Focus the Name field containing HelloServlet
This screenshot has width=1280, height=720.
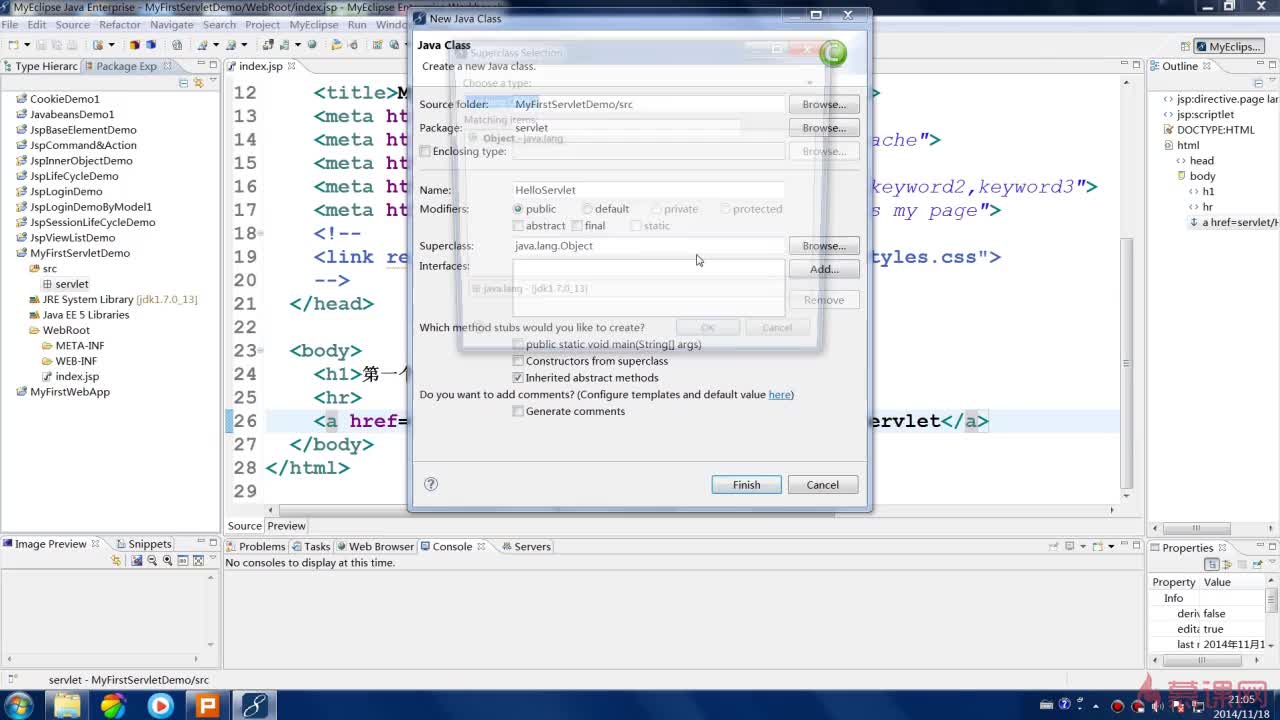[648, 190]
